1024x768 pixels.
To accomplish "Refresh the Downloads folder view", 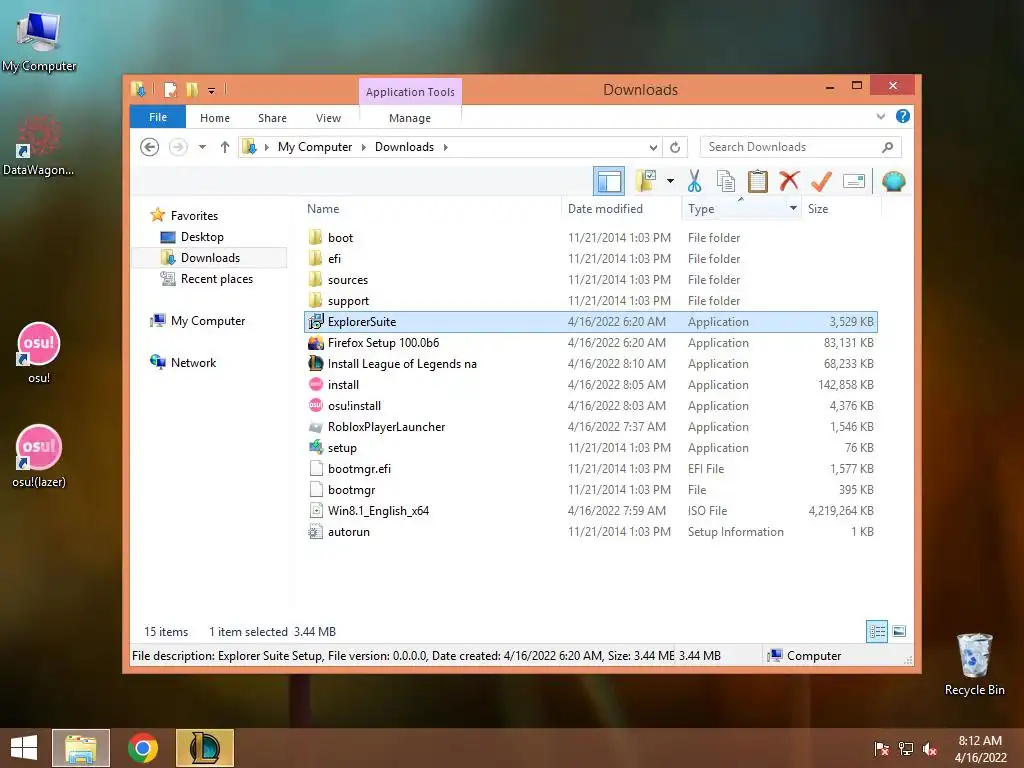I will pyautogui.click(x=675, y=148).
